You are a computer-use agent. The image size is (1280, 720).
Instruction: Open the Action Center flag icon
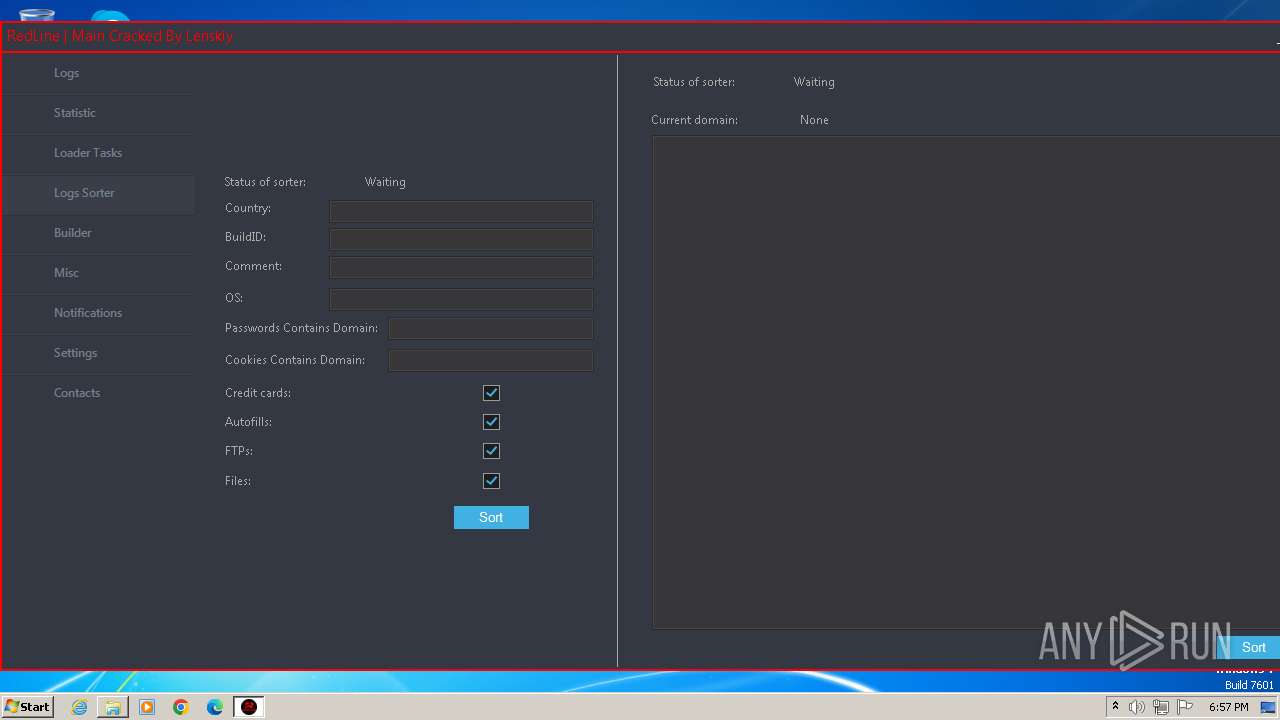pos(1185,707)
